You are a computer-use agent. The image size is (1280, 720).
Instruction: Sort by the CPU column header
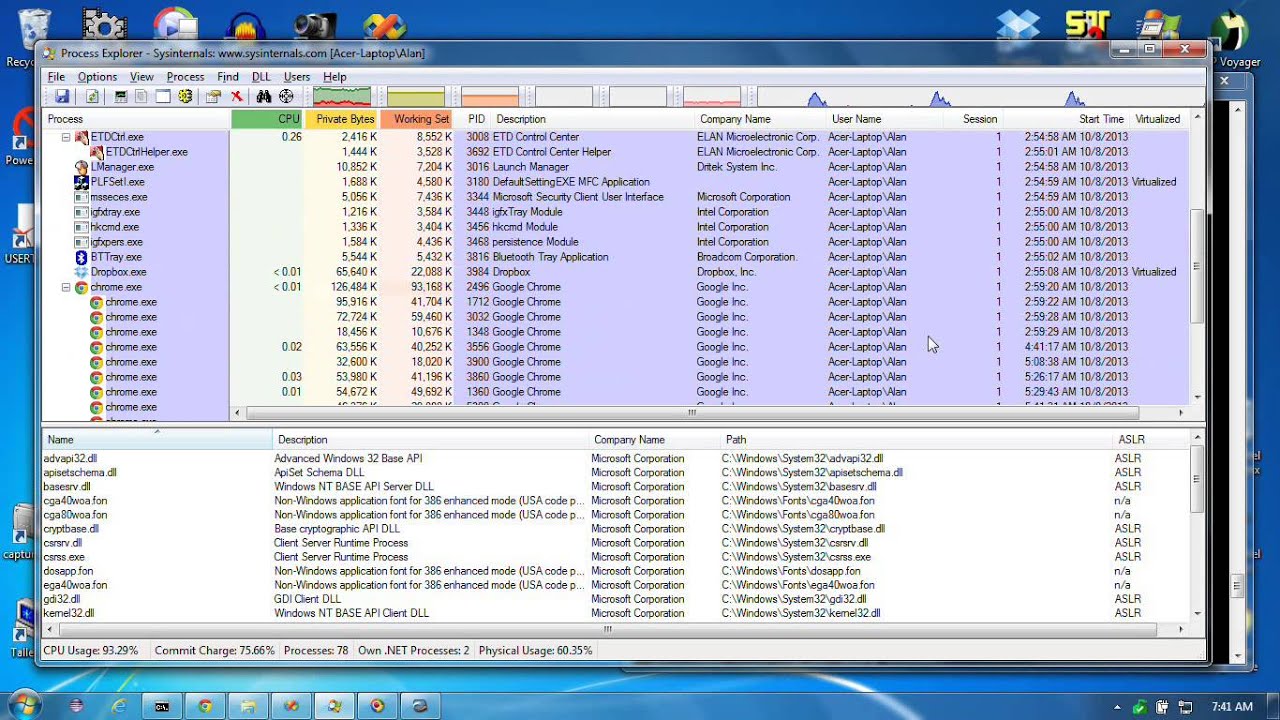268,119
